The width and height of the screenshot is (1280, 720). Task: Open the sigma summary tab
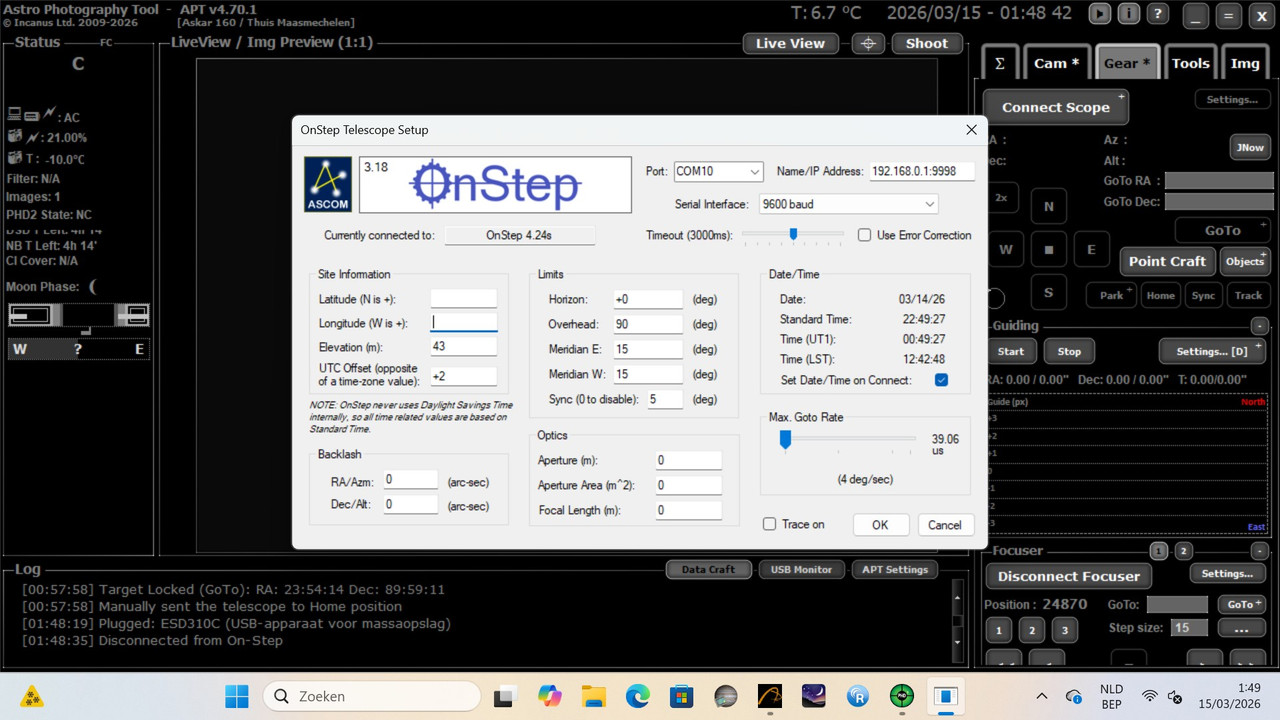tap(999, 63)
